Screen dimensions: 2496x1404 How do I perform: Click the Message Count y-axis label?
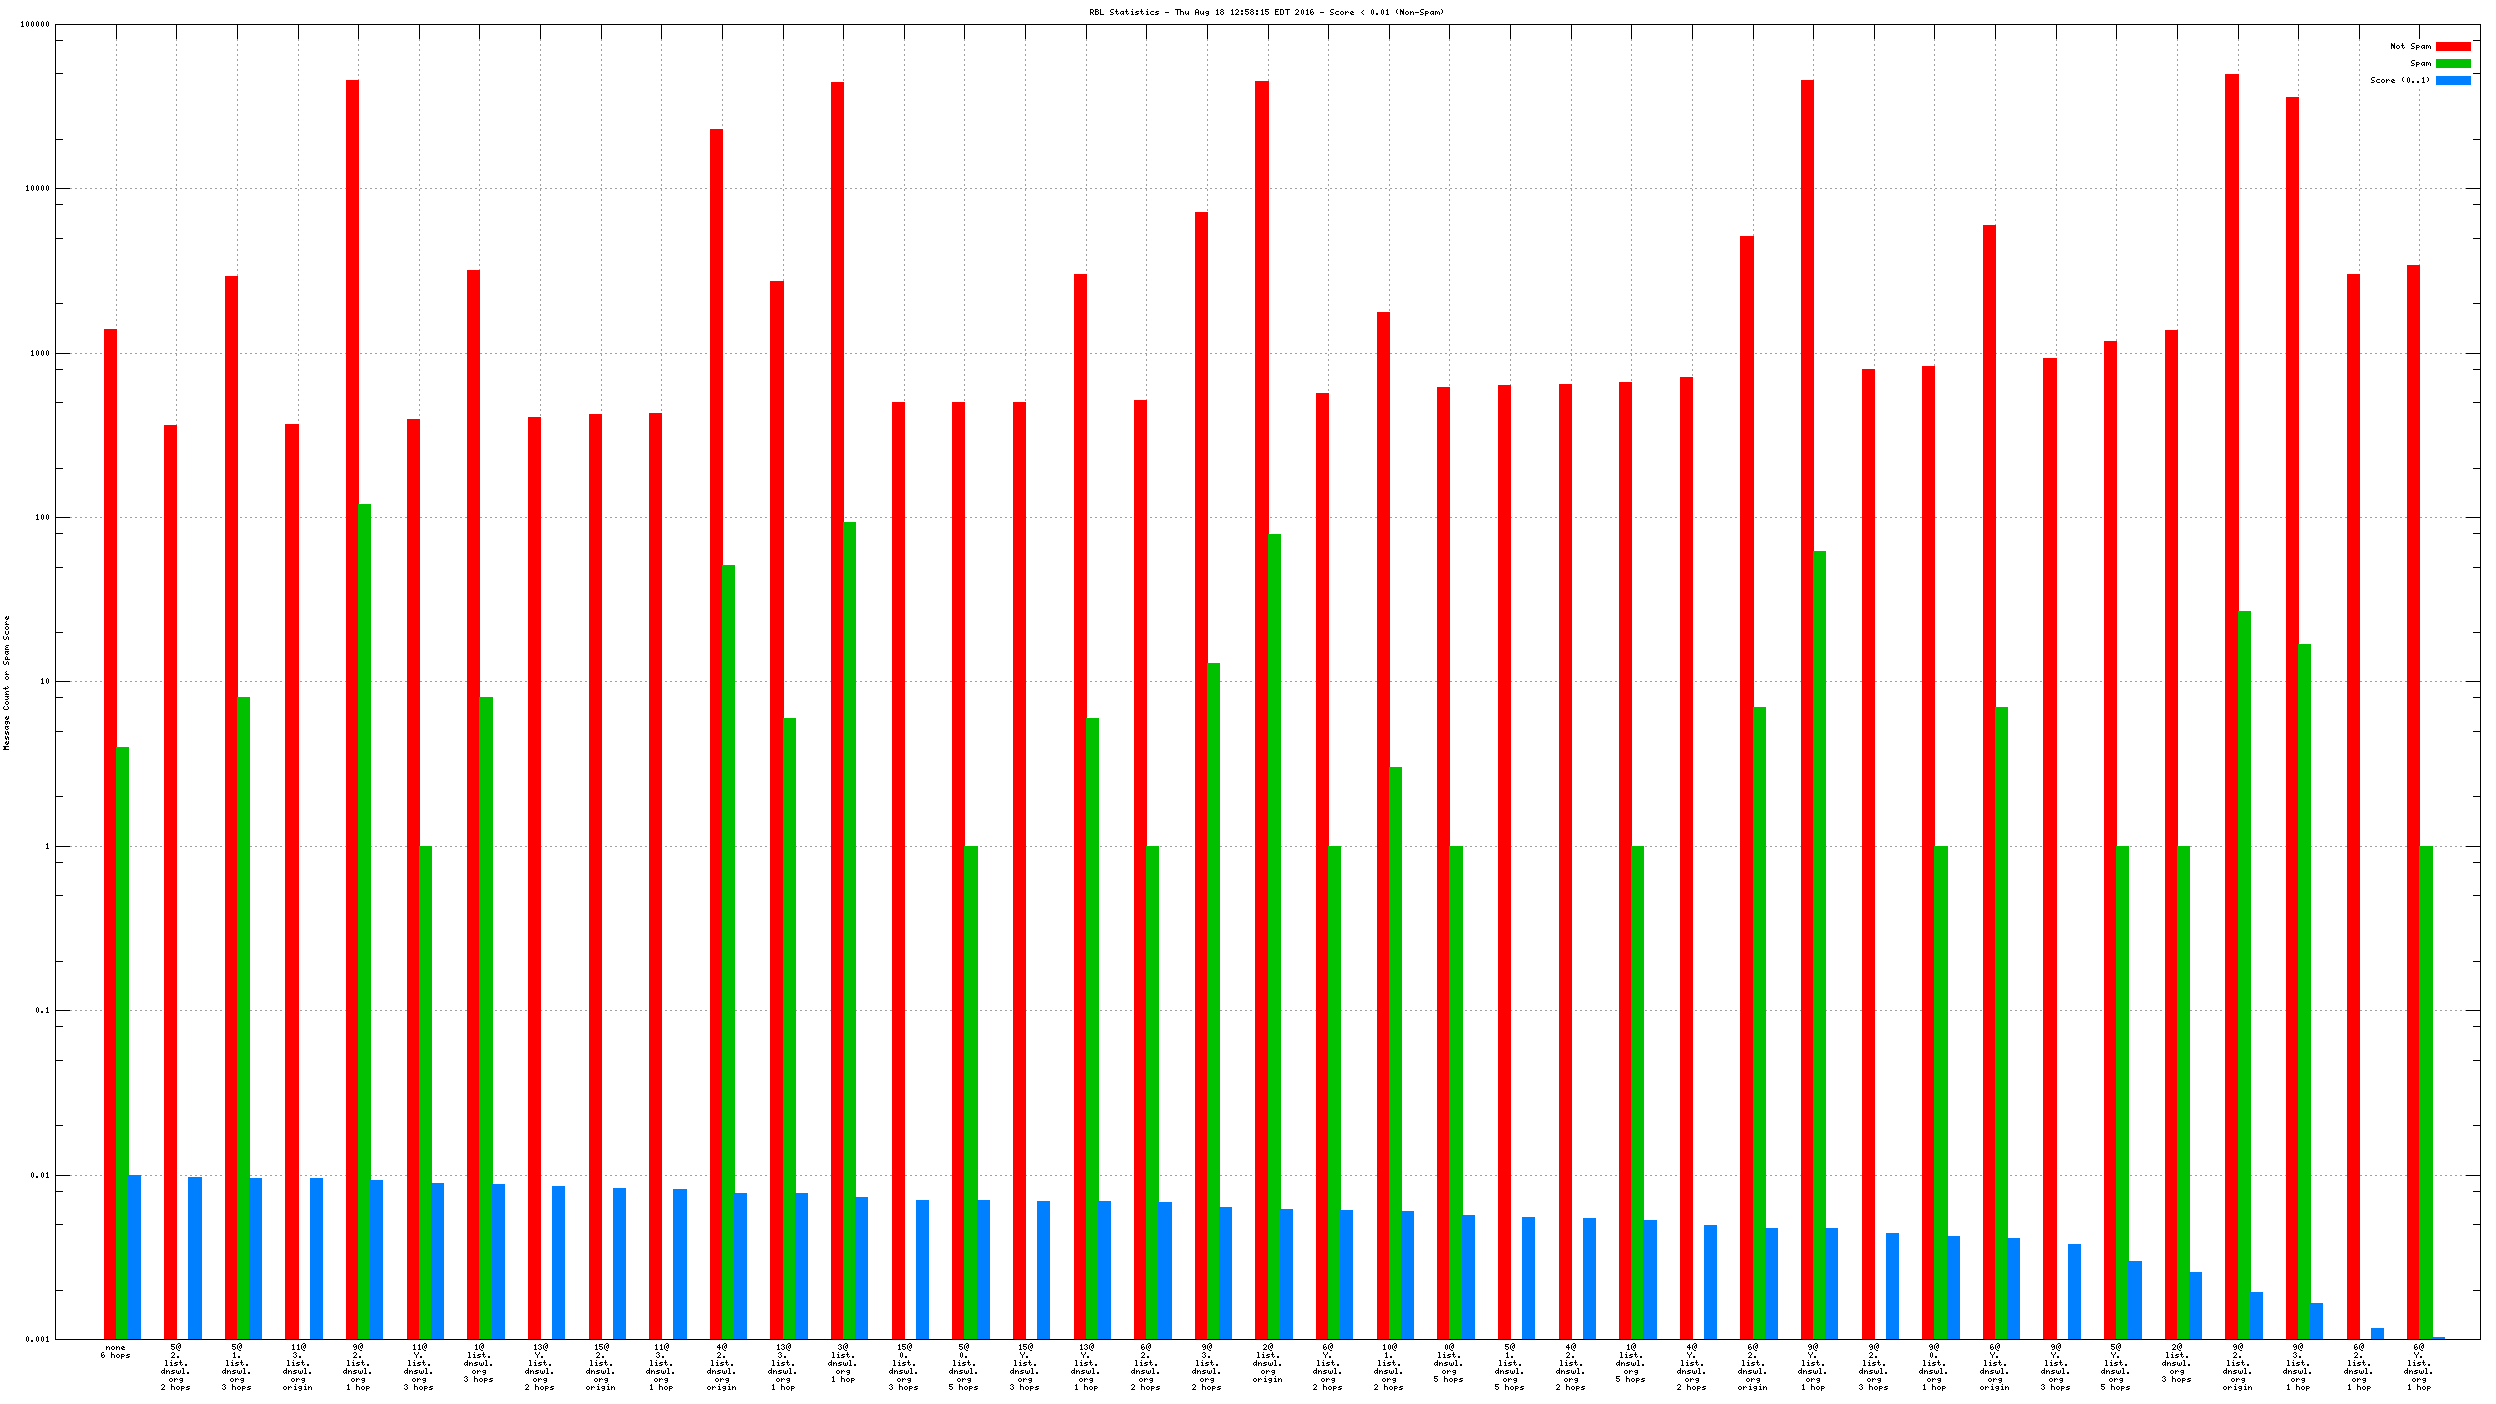(7, 682)
